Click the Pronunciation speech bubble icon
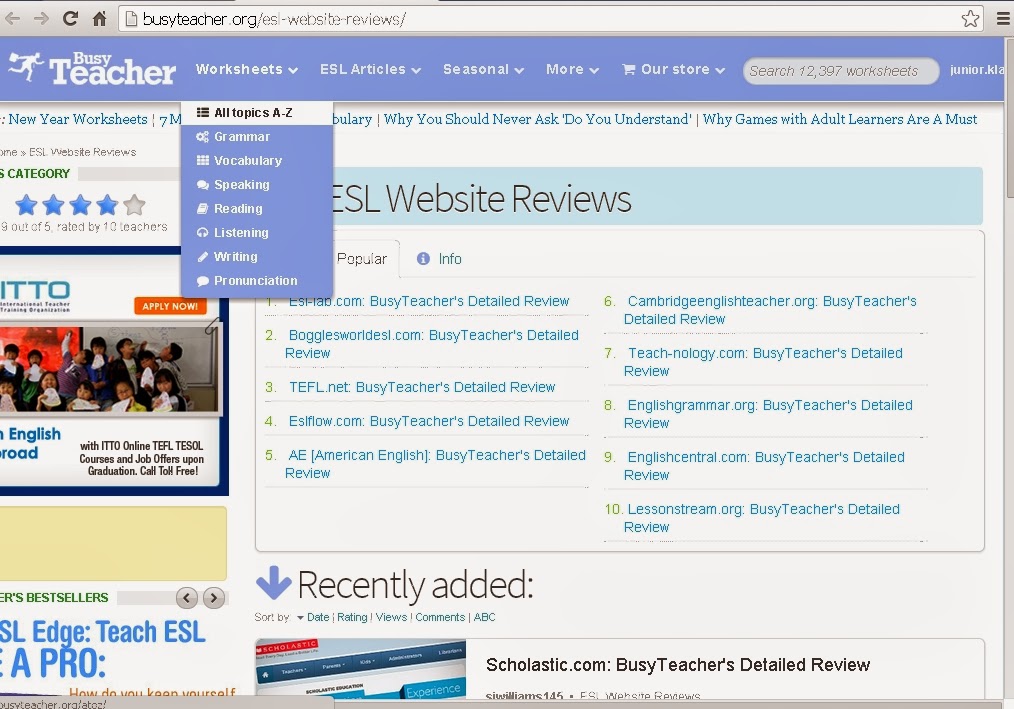The height and width of the screenshot is (709, 1014). (202, 281)
